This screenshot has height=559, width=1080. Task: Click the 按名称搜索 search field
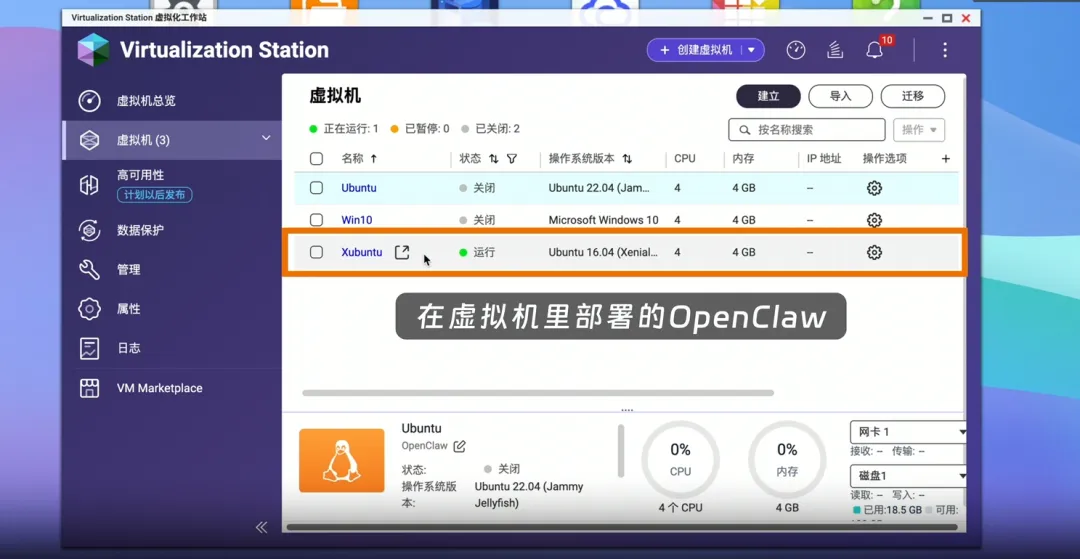tap(807, 129)
